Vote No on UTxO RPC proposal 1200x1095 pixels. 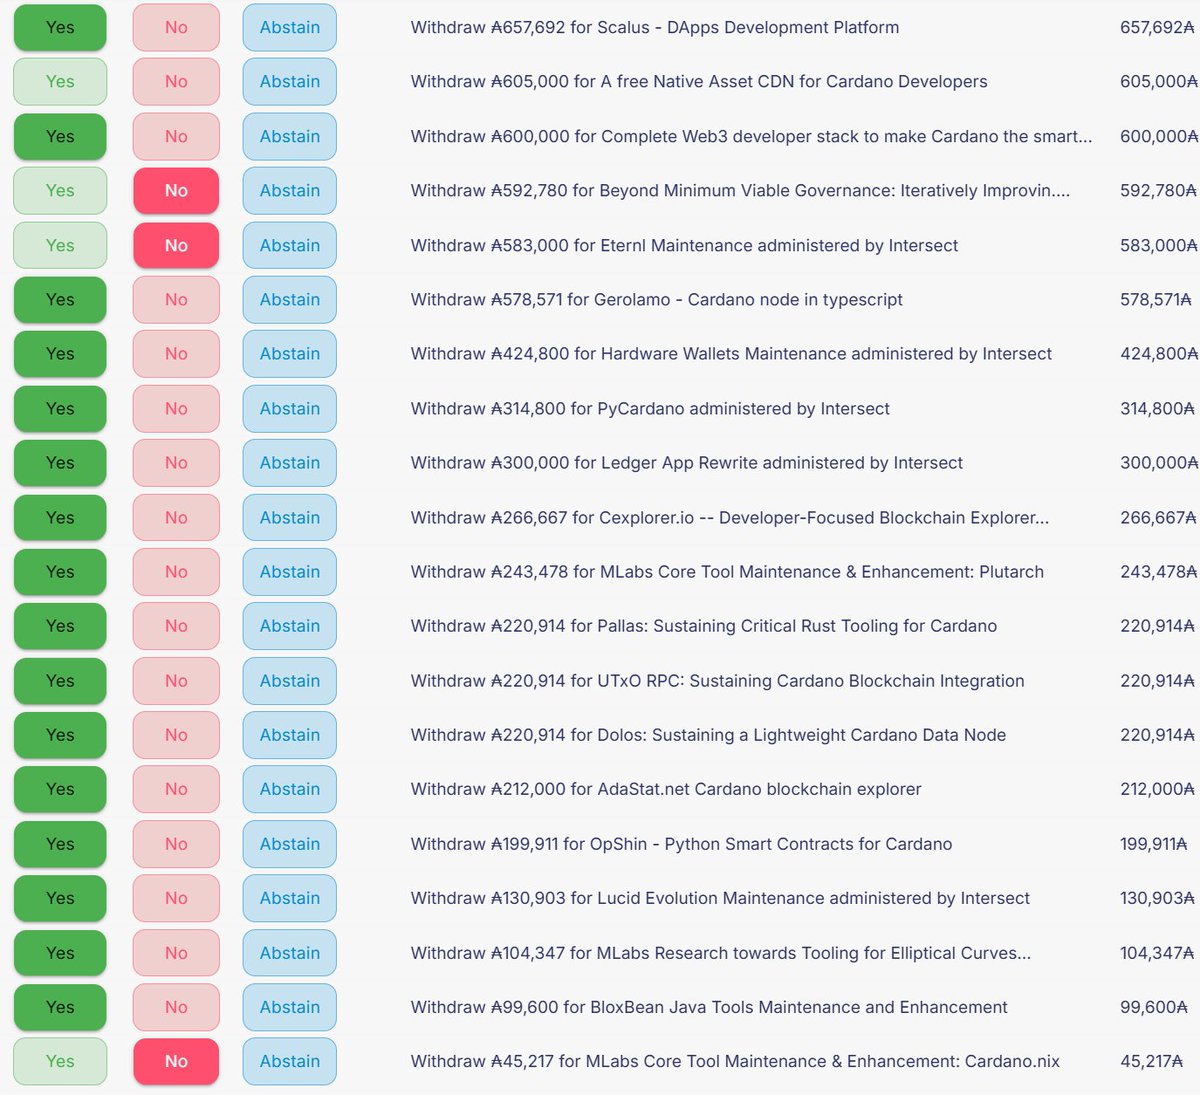(176, 681)
